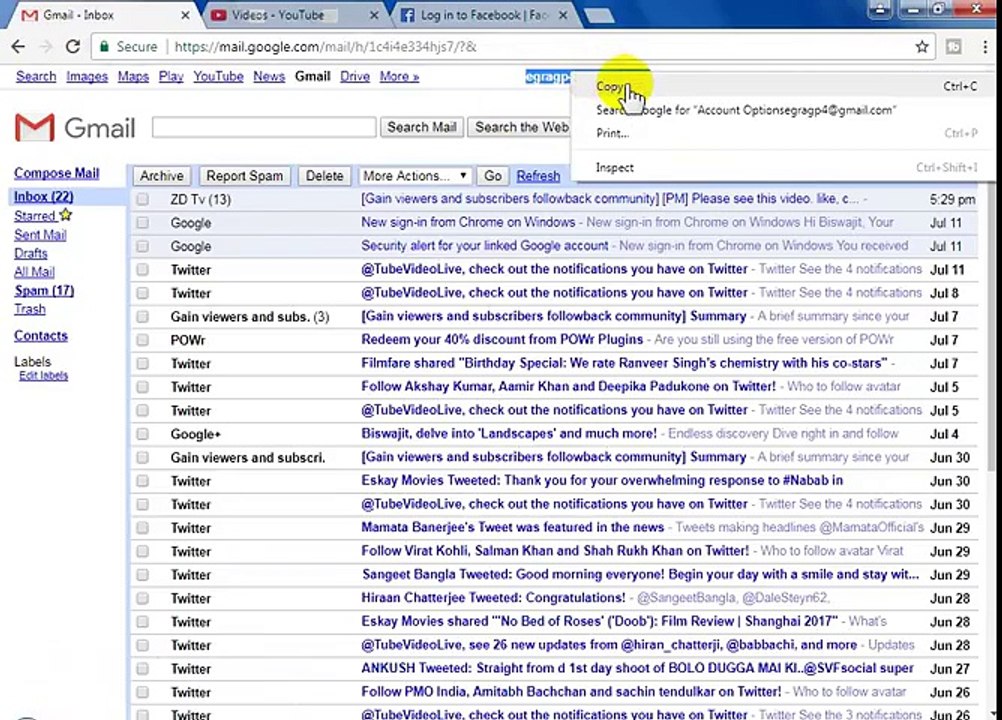Click the yellow star next to Starred
Screen dimensions: 1002x720
point(66,215)
